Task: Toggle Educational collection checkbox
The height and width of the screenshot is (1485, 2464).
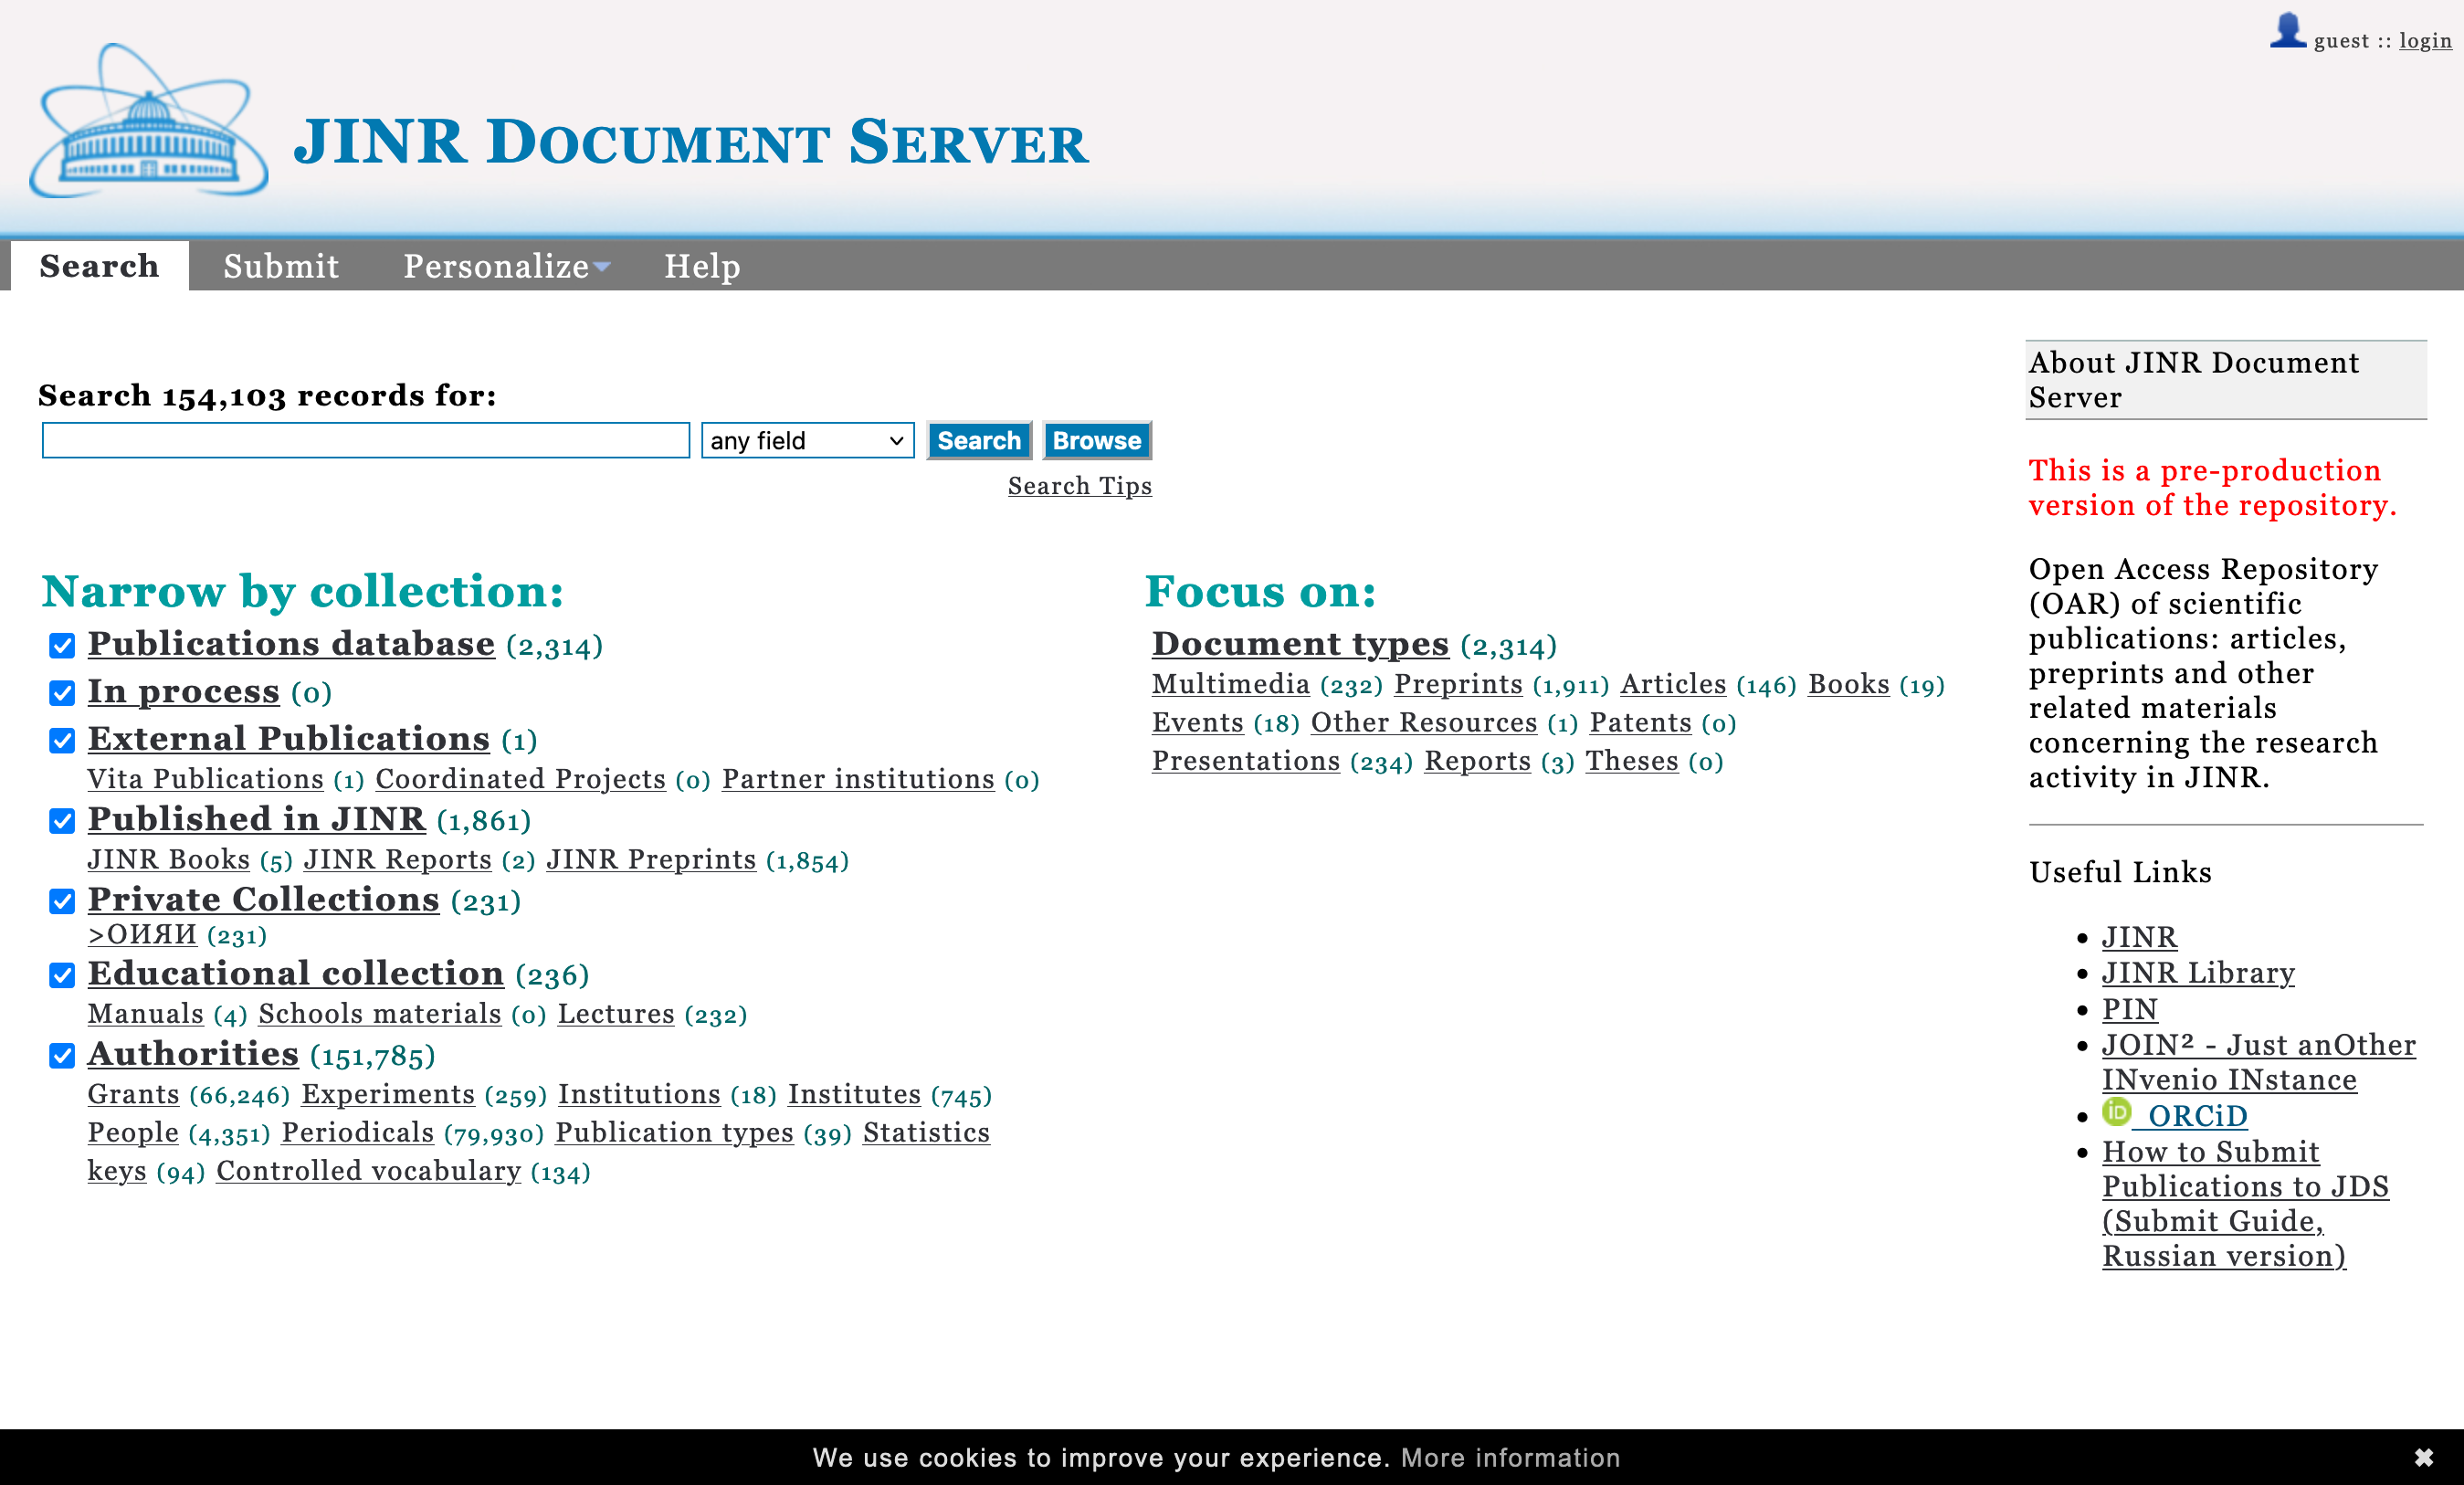Action: pyautogui.click(x=62, y=975)
